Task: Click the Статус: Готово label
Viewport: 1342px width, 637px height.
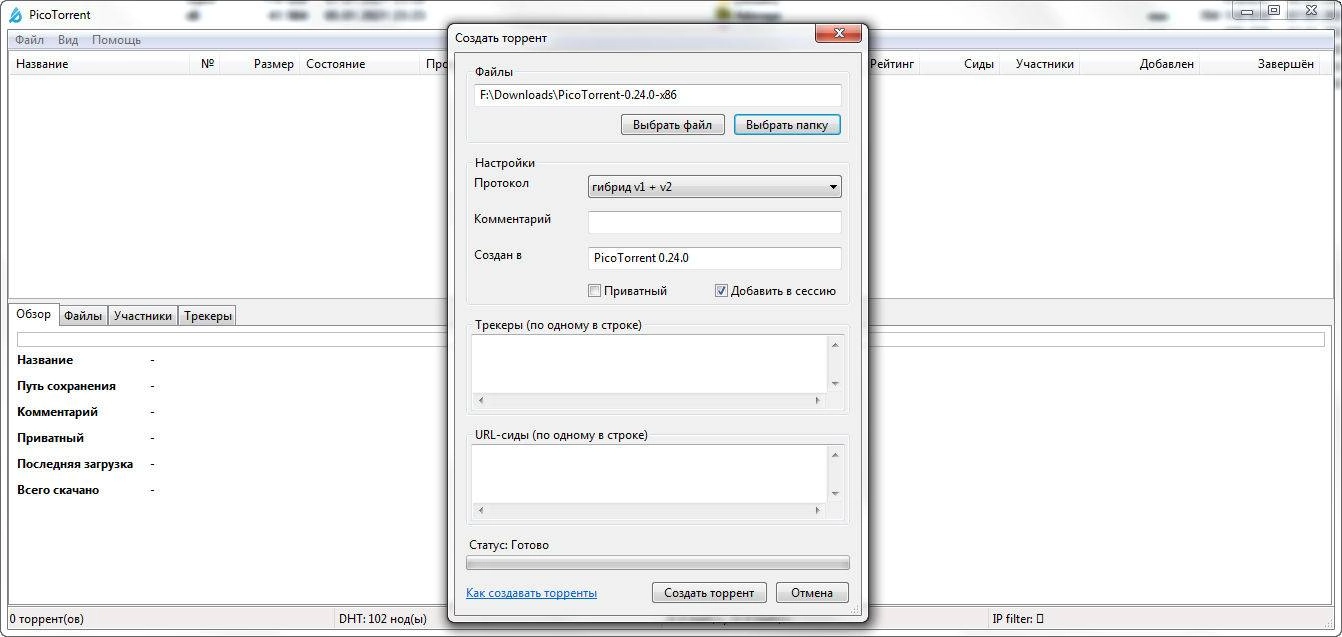Action: [509, 545]
